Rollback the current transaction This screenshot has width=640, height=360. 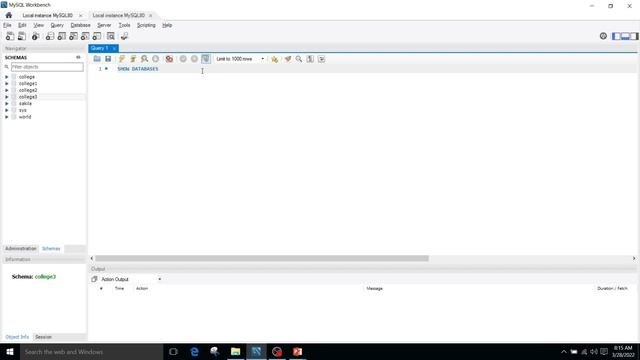pyautogui.click(x=194, y=59)
